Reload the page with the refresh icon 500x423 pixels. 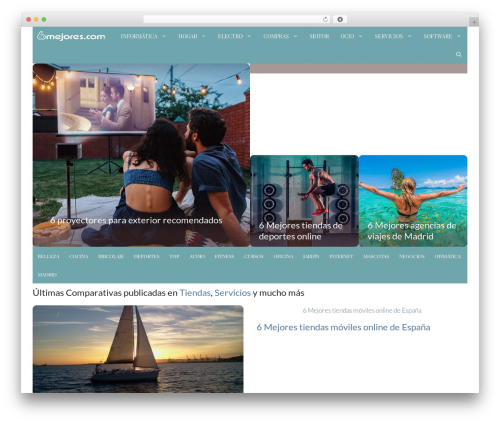[325, 19]
